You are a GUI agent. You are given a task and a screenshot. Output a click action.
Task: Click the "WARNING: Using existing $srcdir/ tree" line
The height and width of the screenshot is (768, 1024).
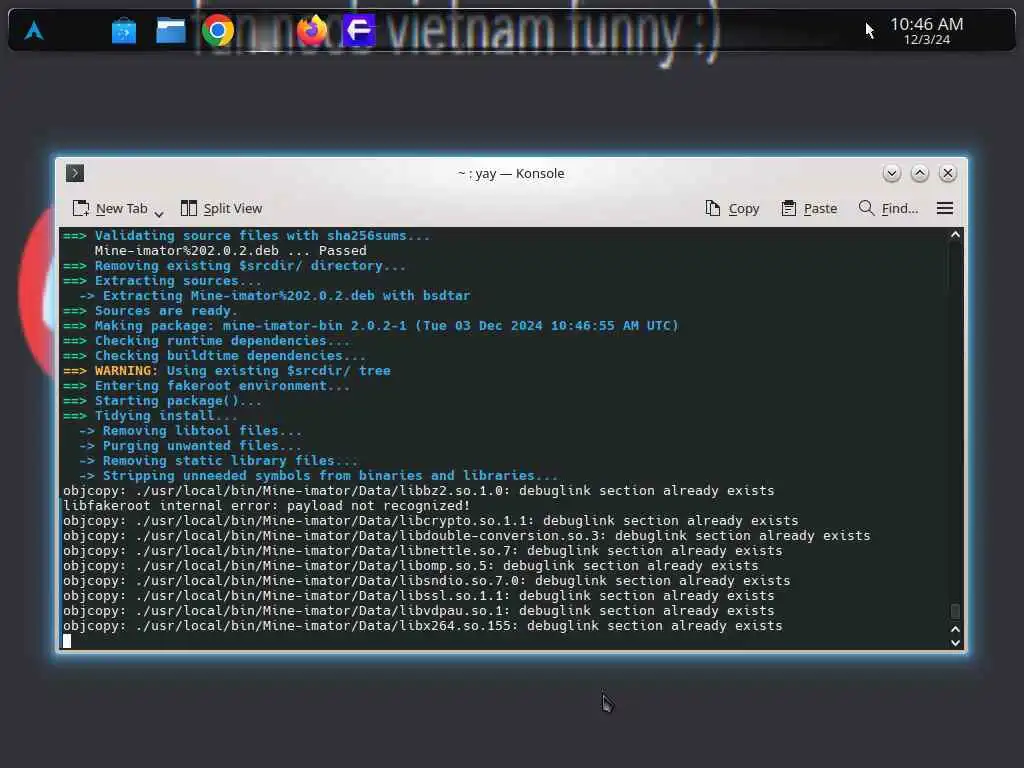pyautogui.click(x=227, y=371)
